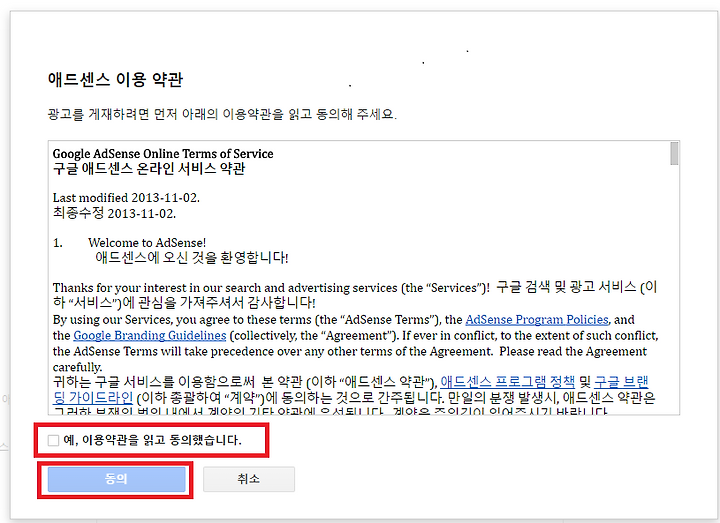Click the '구글 애드센스 온라인 서비스 약관' title

149,169
